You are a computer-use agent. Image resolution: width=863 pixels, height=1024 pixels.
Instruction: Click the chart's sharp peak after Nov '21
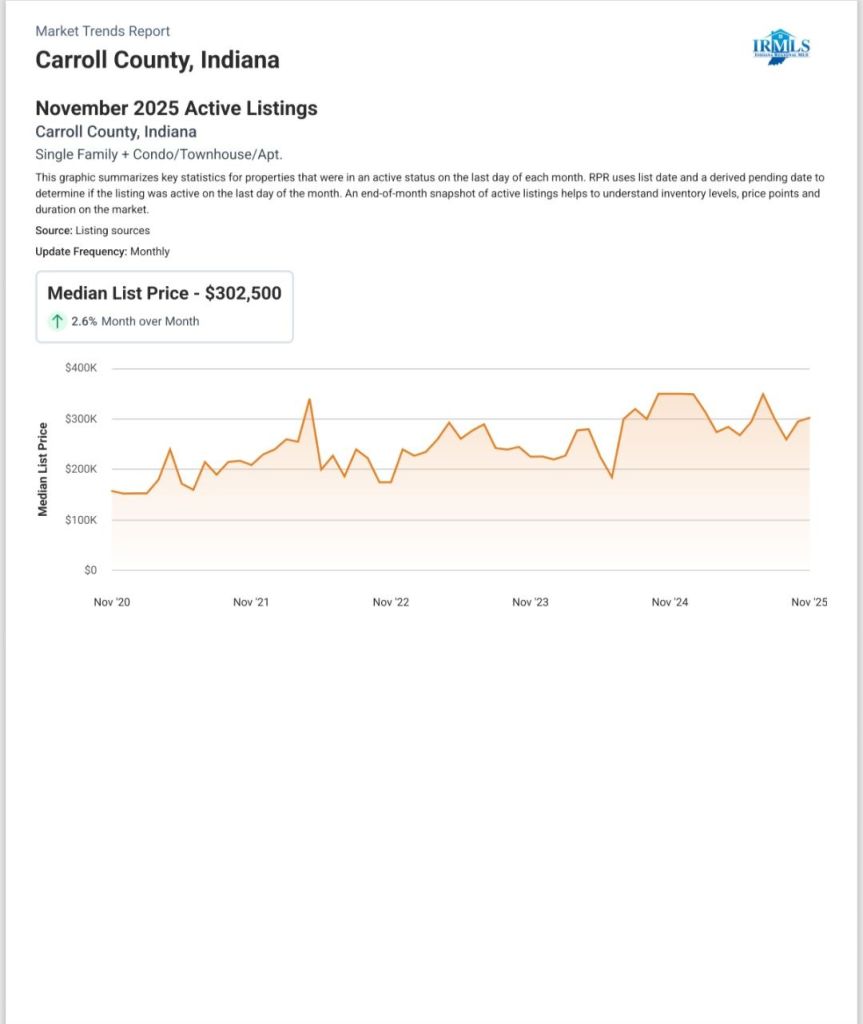click(309, 399)
